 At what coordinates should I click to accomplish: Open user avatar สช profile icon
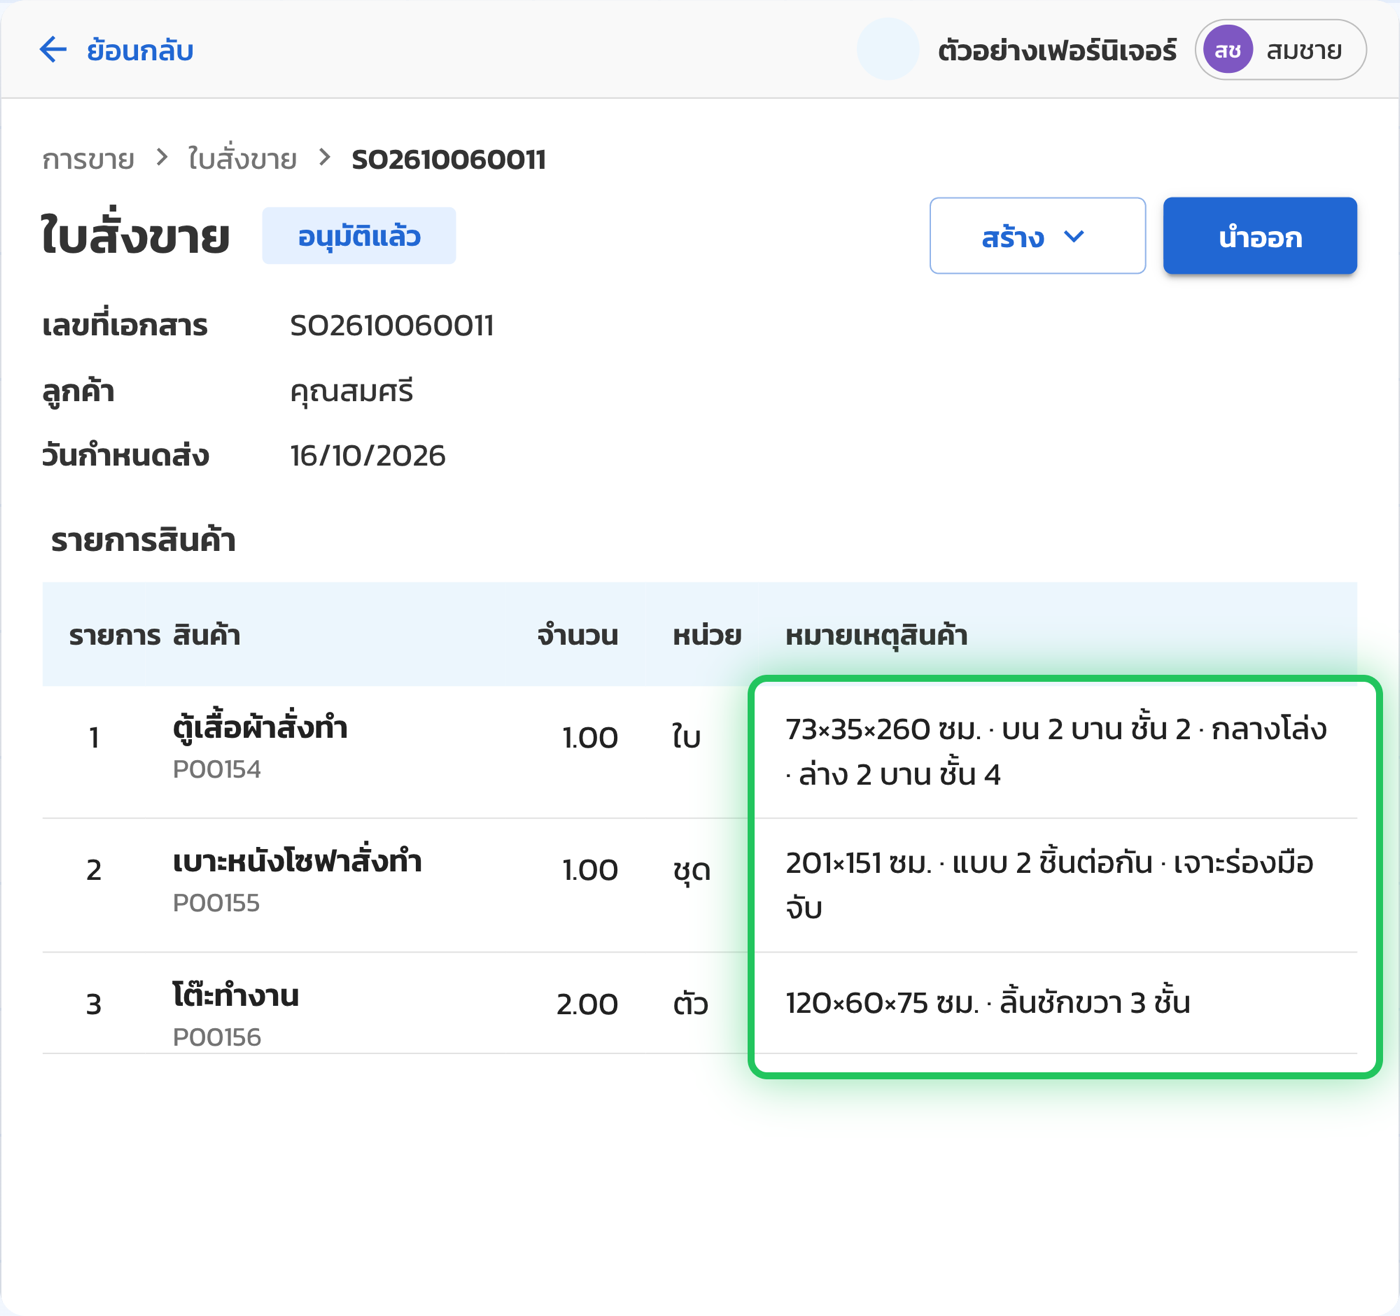1228,50
